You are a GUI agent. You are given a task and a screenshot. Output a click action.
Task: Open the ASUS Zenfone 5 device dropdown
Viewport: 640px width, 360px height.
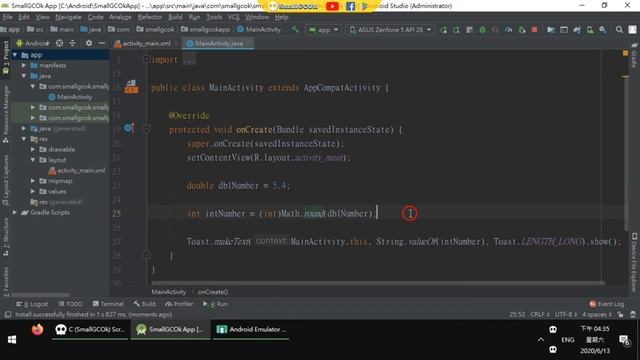pos(391,30)
